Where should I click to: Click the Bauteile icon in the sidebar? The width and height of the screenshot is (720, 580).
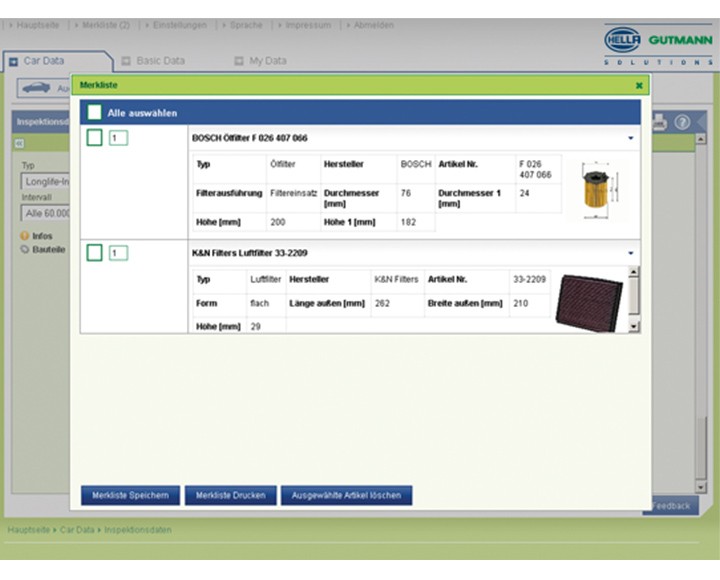point(25,249)
